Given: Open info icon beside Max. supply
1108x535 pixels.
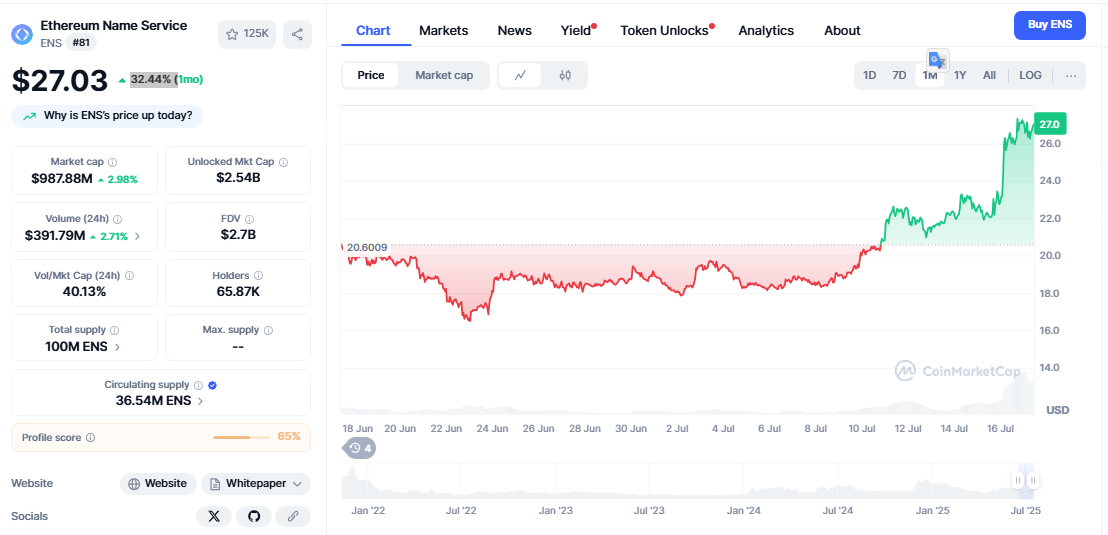Looking at the screenshot, I should (269, 330).
